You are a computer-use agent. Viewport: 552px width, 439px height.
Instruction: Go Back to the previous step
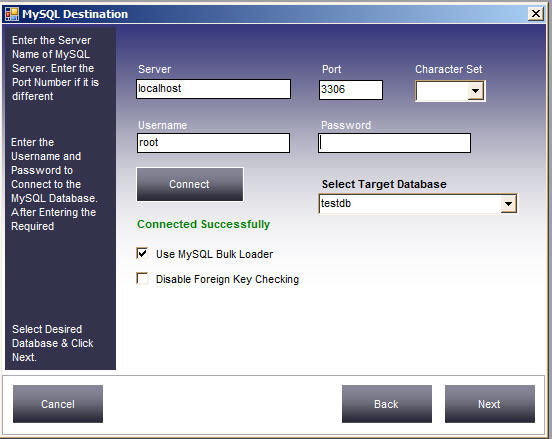click(x=387, y=404)
